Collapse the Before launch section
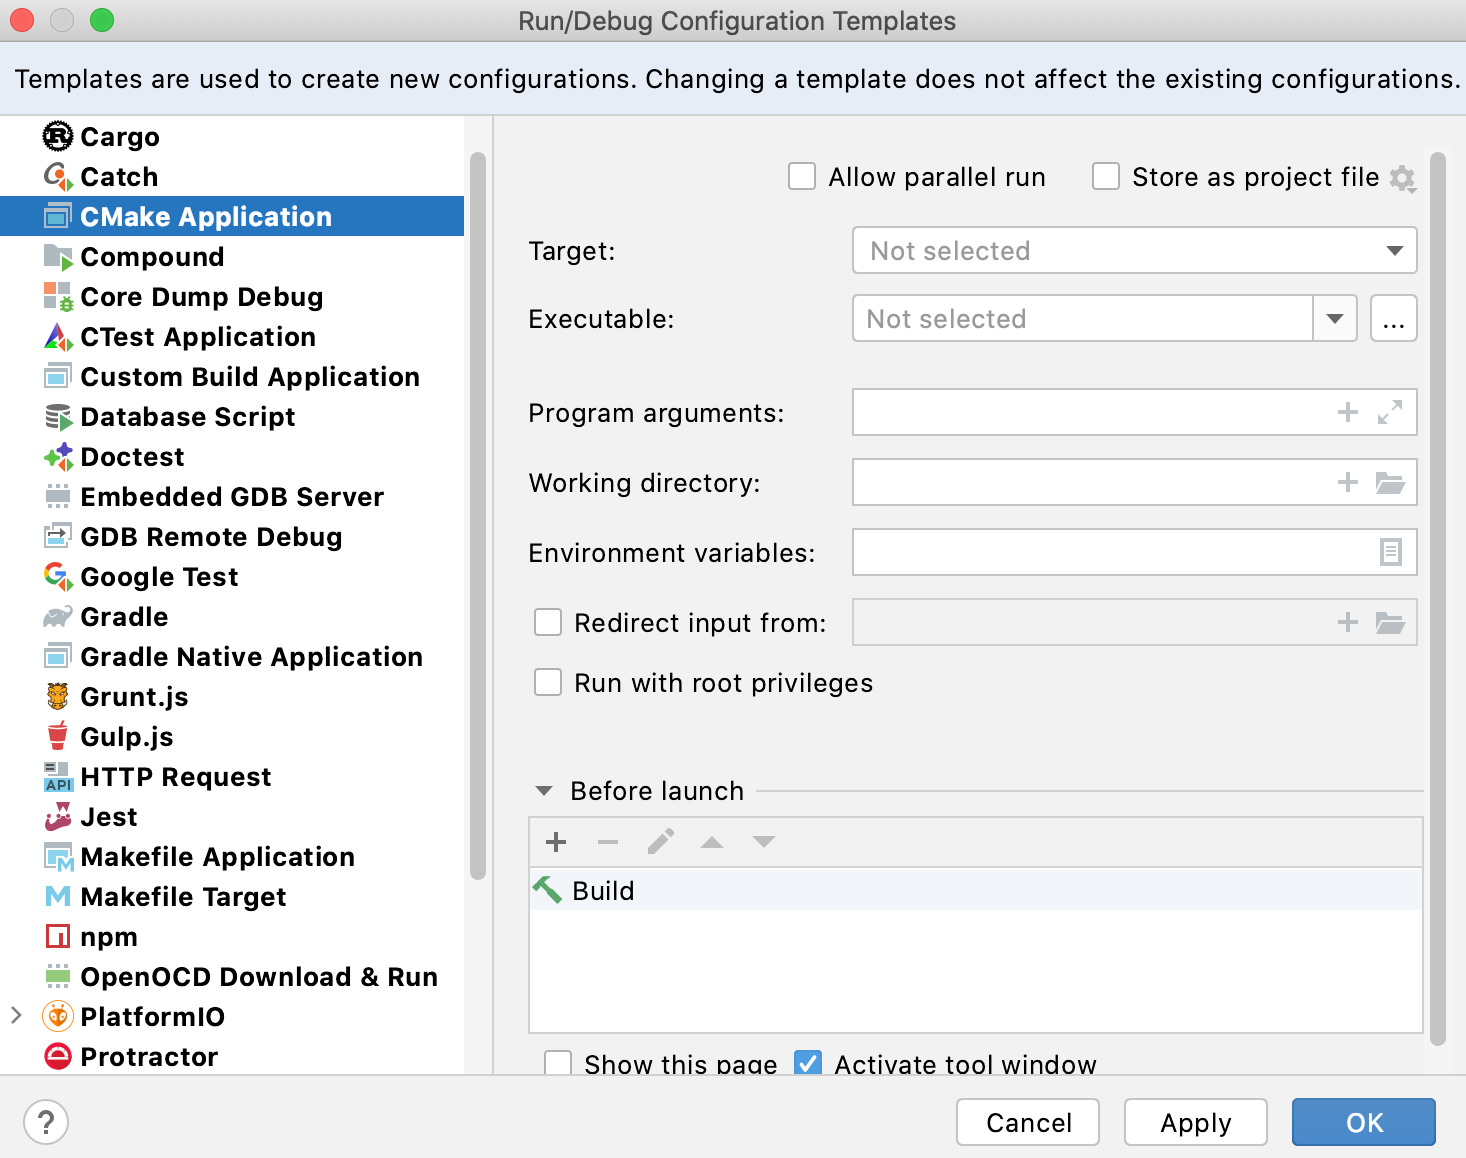 click(544, 790)
